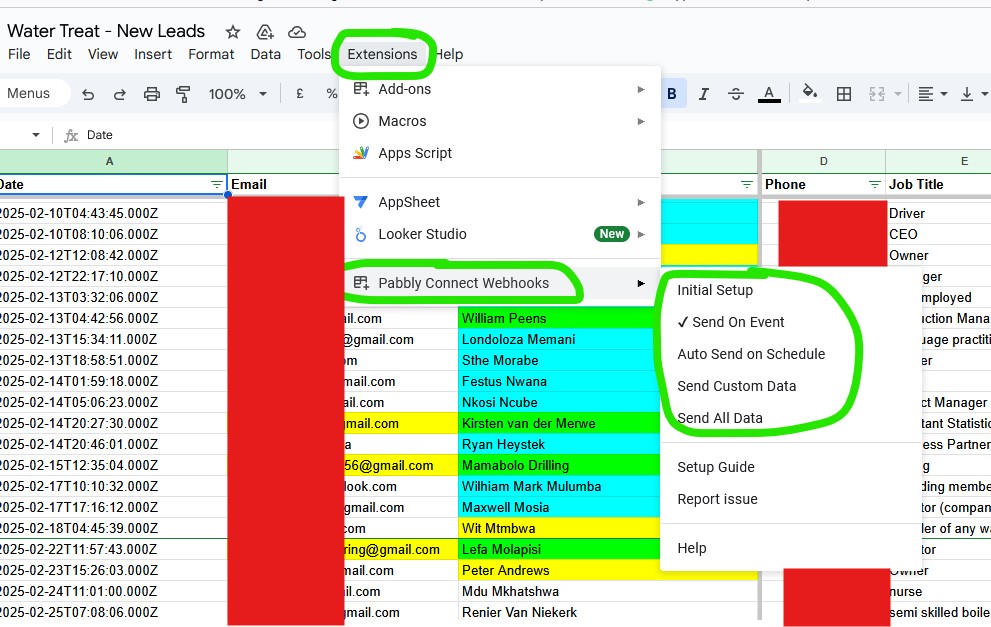Expand the Add-ons submenu
Image resolution: width=991 pixels, height=627 pixels.
point(500,89)
